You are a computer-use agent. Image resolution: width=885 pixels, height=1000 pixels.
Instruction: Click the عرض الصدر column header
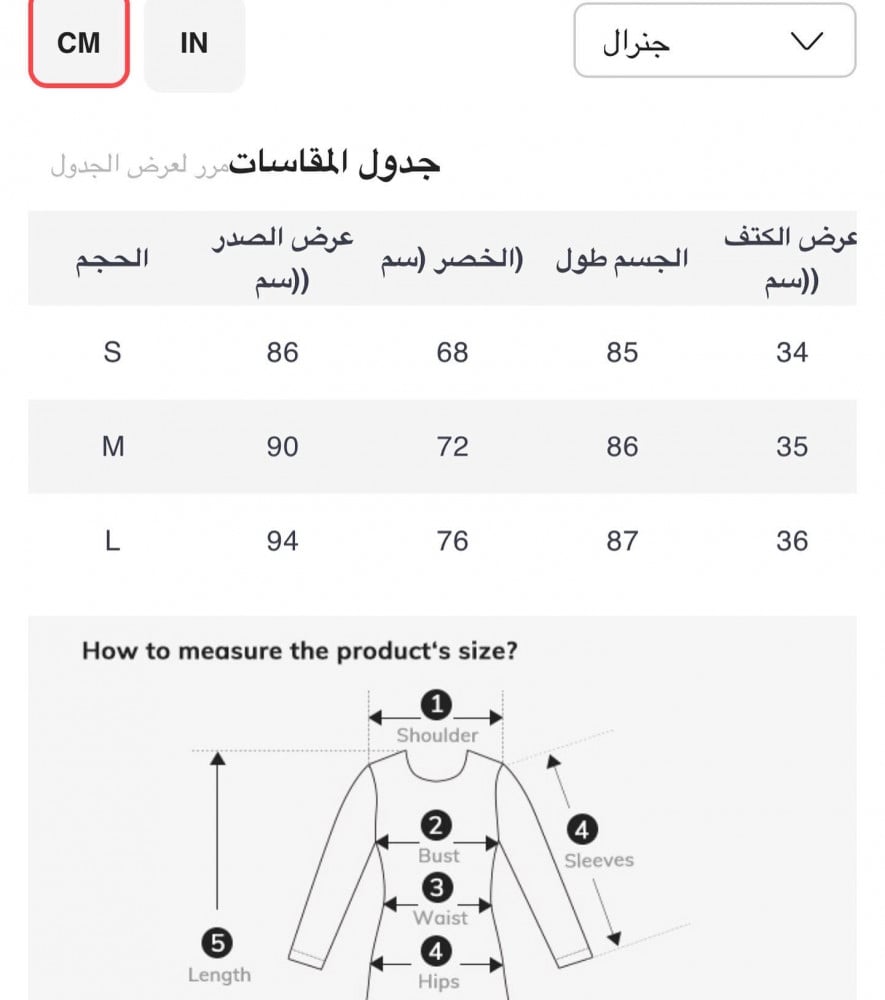pyautogui.click(x=283, y=259)
